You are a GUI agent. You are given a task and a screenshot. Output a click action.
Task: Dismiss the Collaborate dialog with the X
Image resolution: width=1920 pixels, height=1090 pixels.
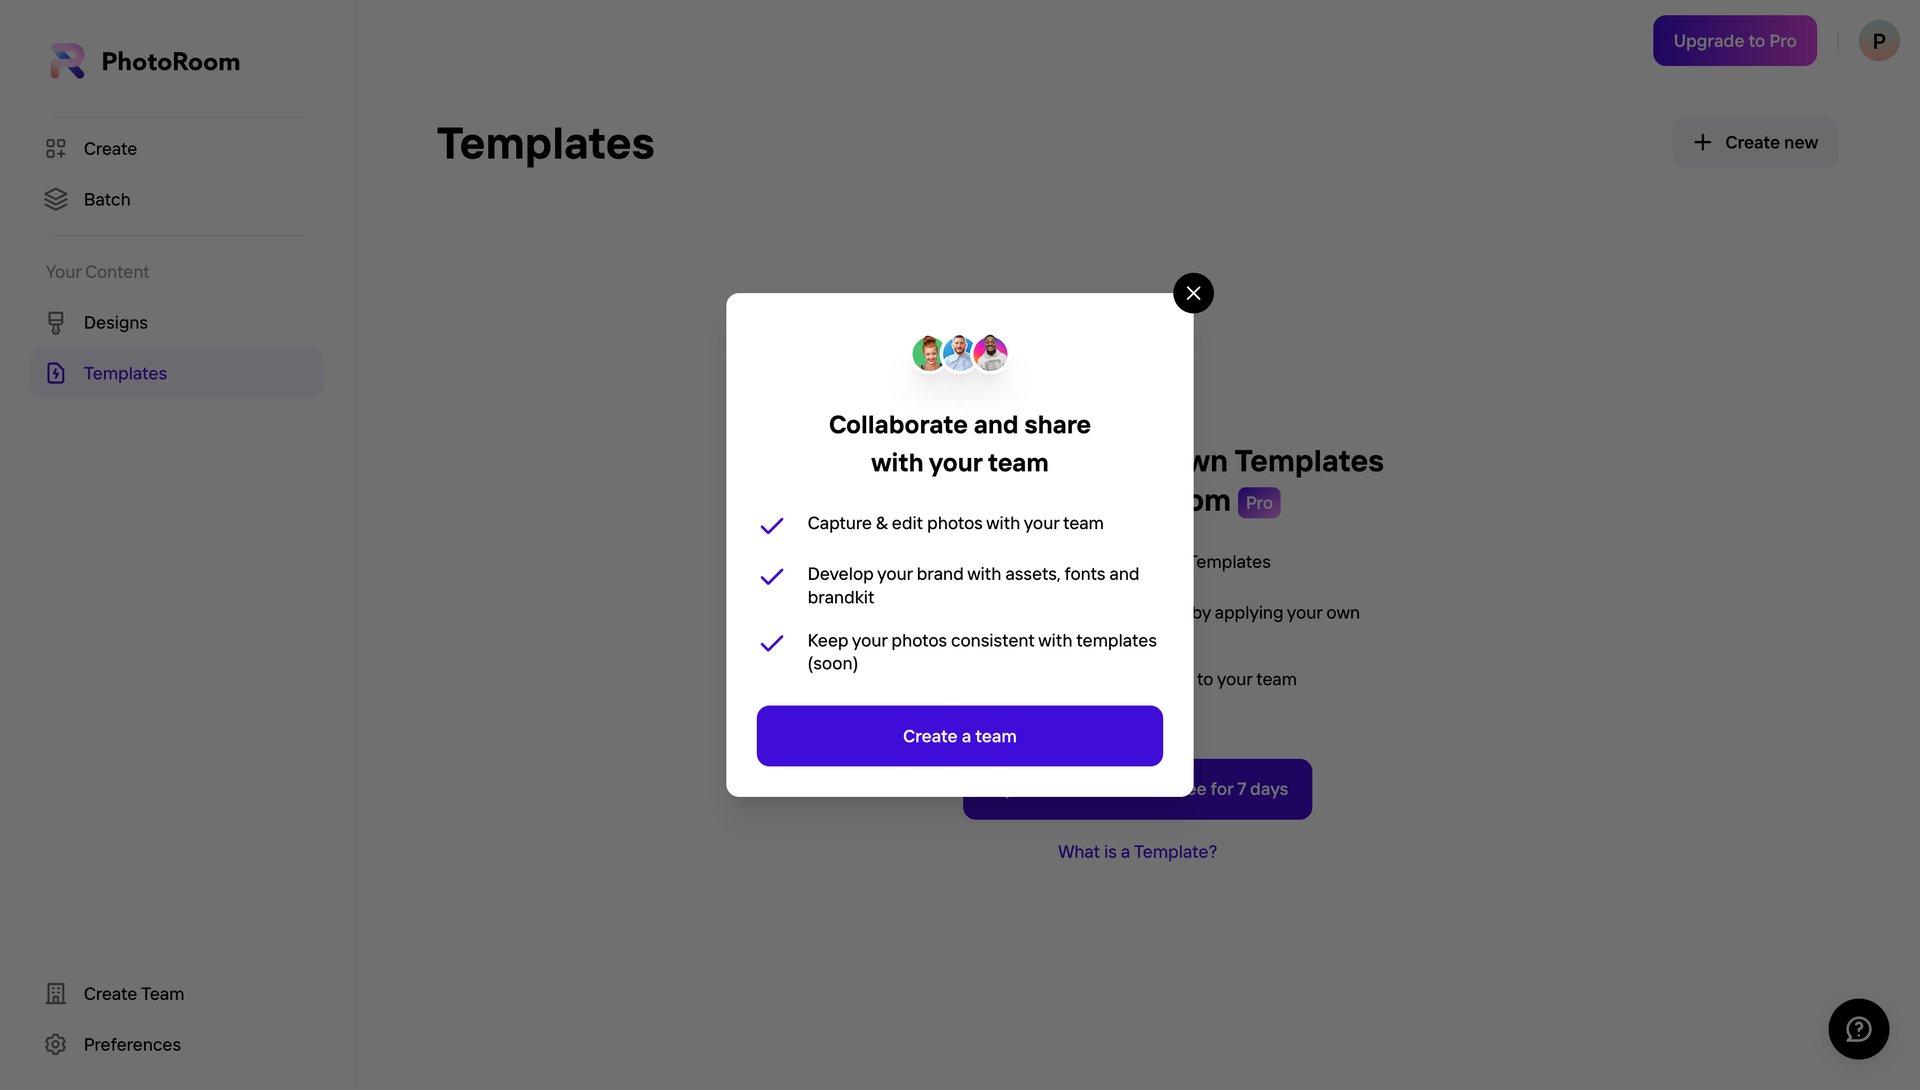(1192, 293)
